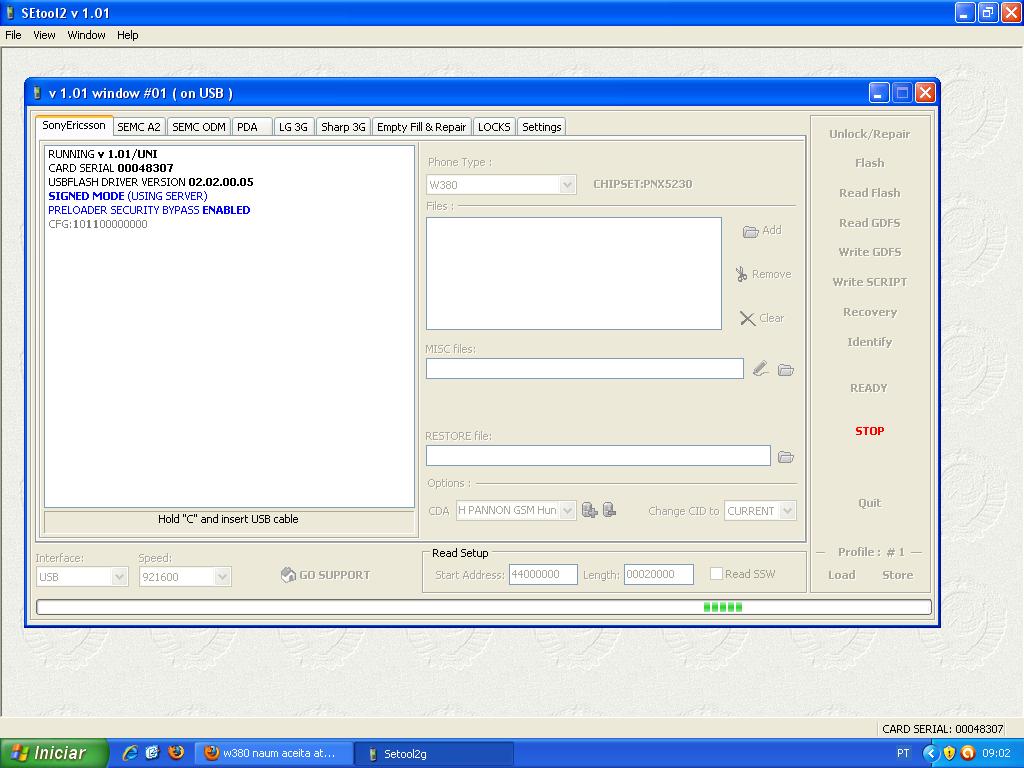The height and width of the screenshot is (768, 1024).
Task: Open the File menu
Action: pyautogui.click(x=13, y=35)
